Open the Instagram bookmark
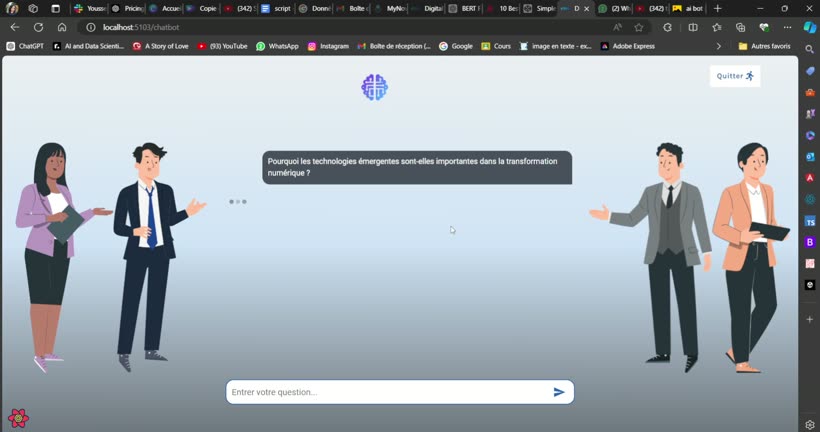 pos(328,46)
